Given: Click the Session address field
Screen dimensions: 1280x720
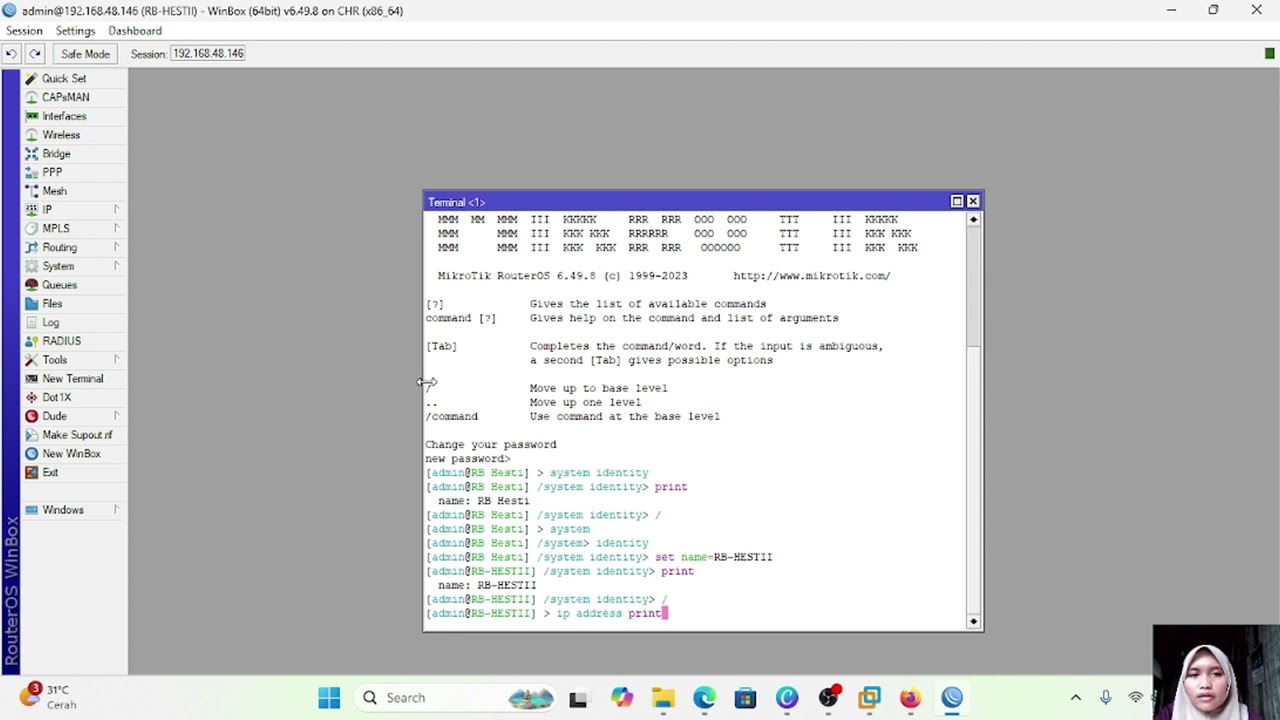Looking at the screenshot, I should point(208,53).
